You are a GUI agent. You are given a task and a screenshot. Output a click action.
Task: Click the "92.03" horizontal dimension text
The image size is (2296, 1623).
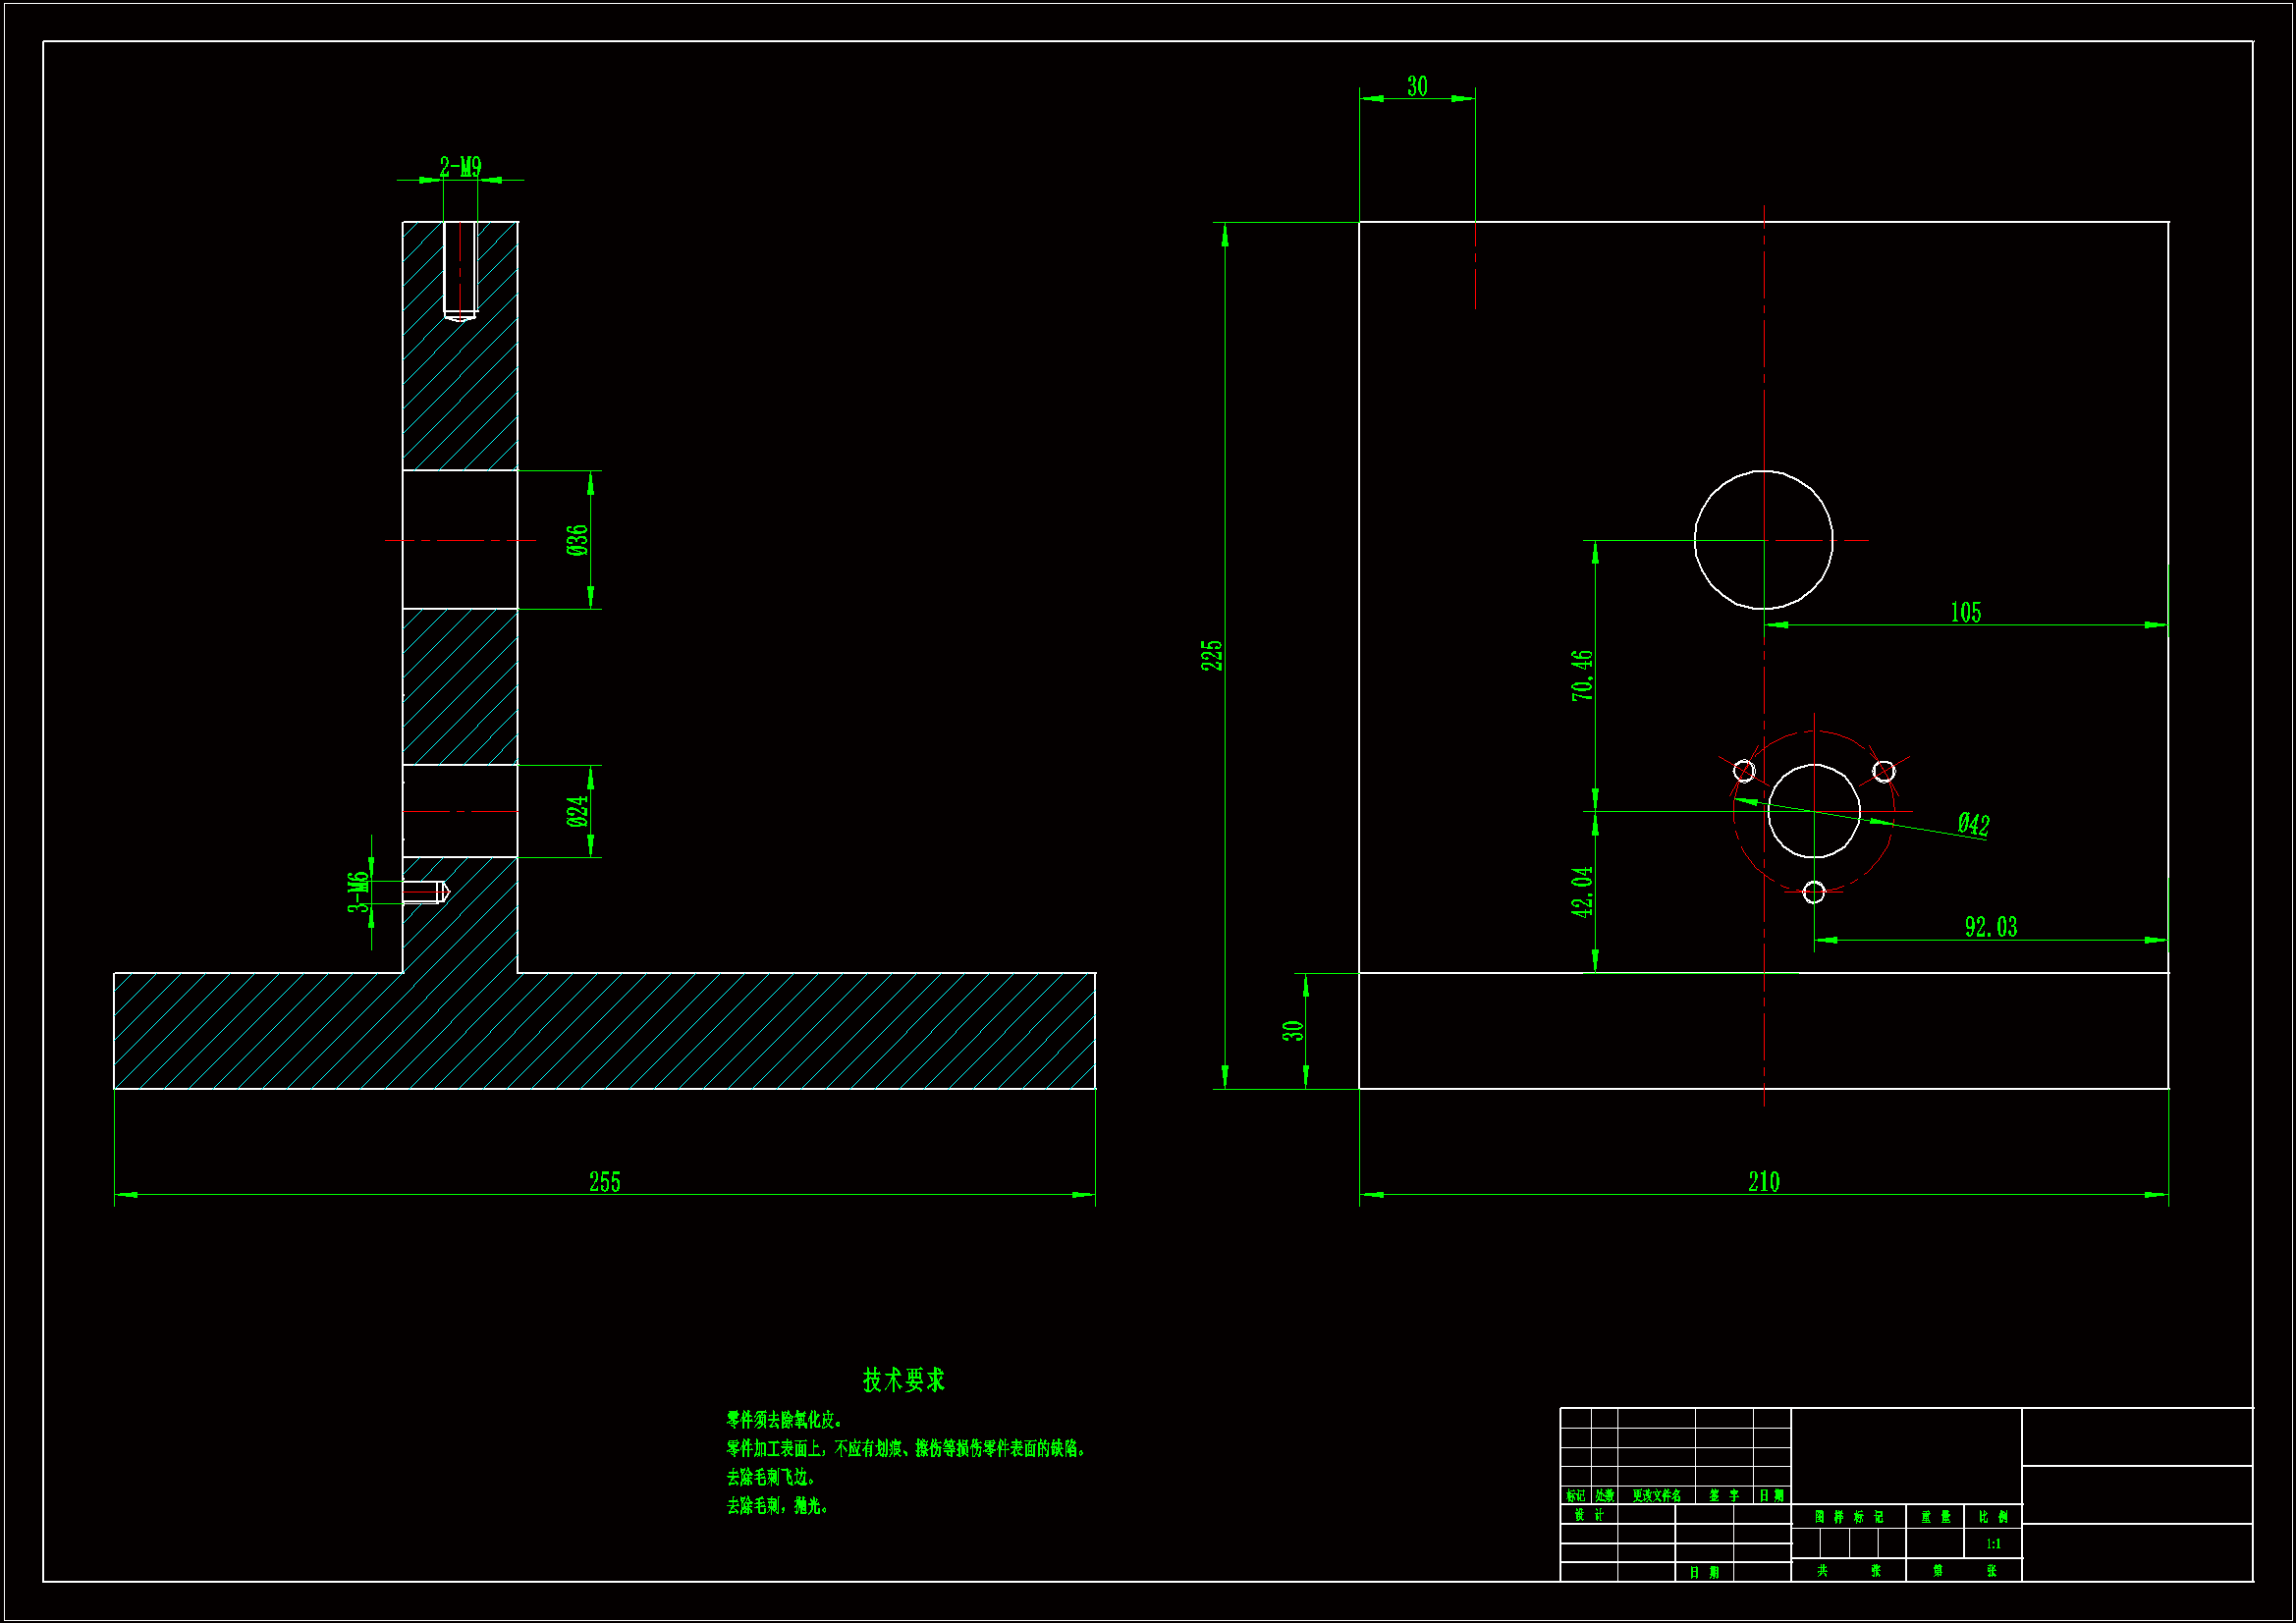point(1991,927)
